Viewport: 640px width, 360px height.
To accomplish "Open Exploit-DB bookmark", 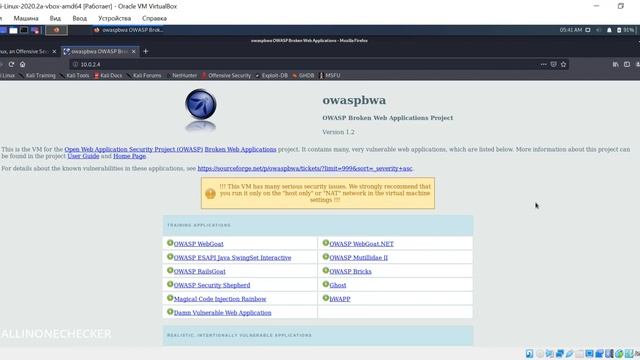I will click(272, 76).
